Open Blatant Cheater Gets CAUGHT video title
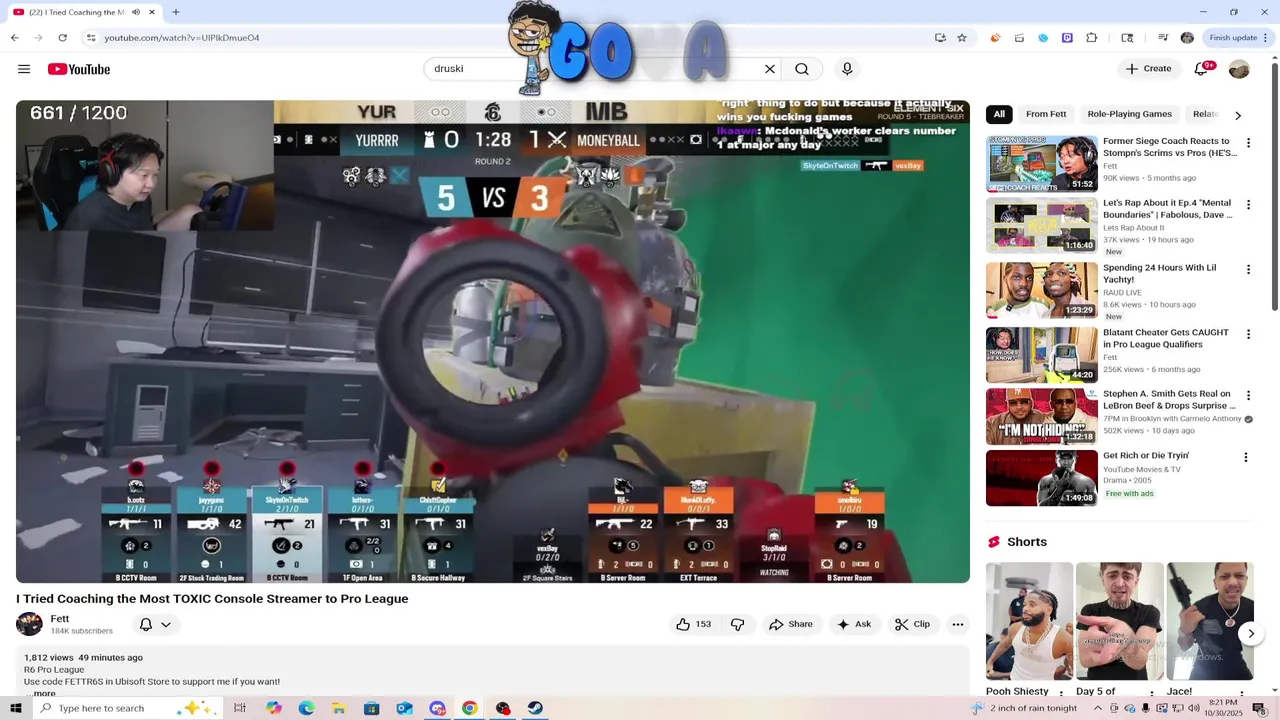This screenshot has height=720, width=1280. [1166, 338]
